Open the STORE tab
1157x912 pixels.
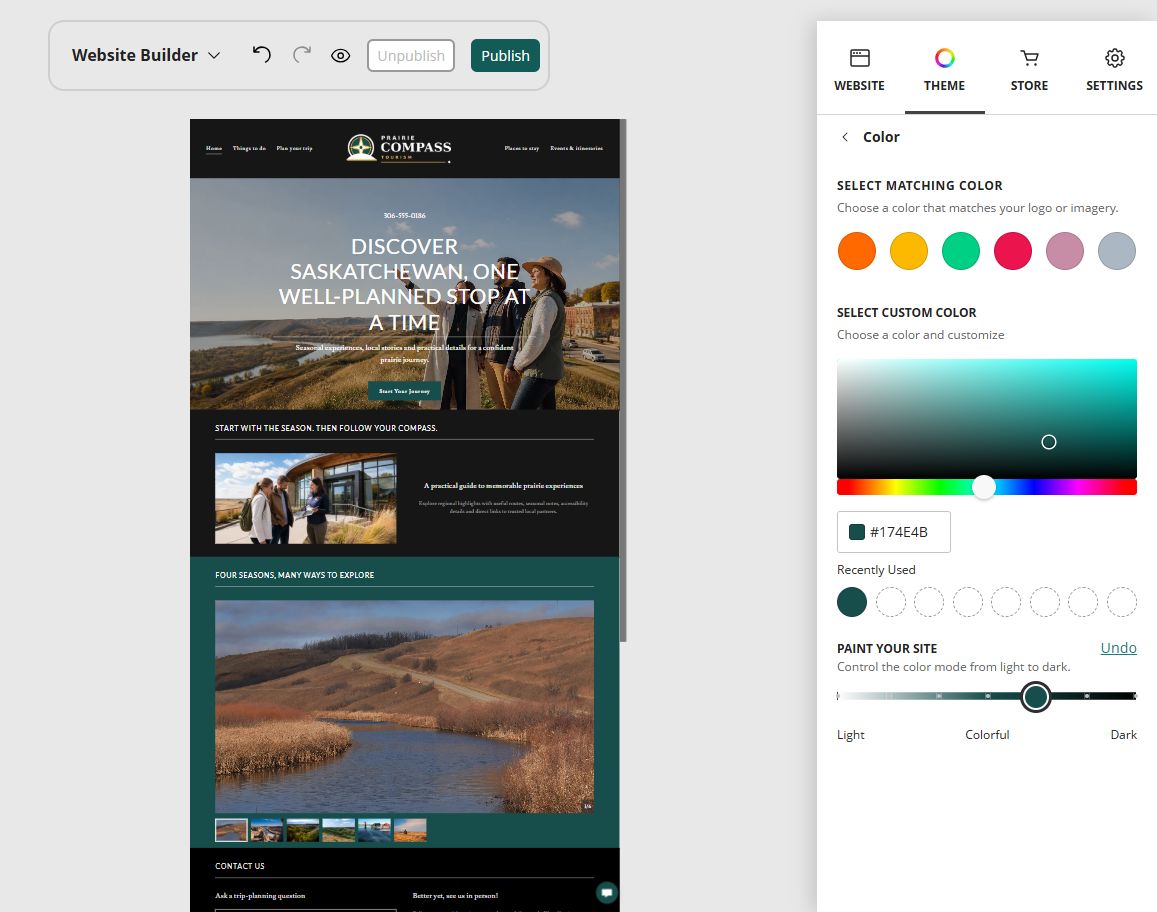coord(1029,70)
